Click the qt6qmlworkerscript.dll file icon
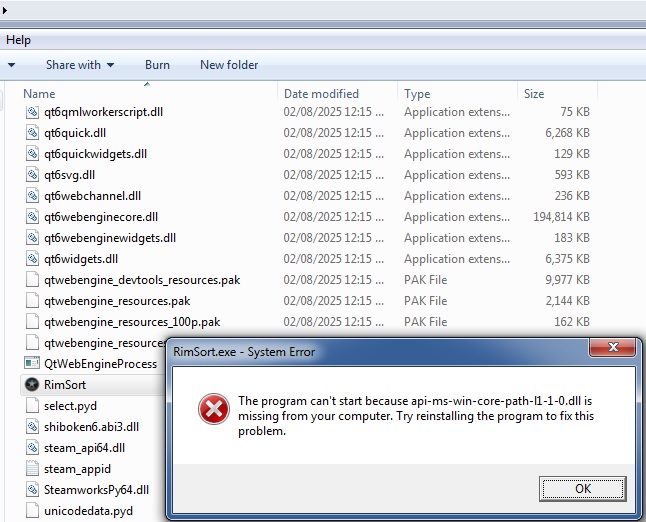 32,112
